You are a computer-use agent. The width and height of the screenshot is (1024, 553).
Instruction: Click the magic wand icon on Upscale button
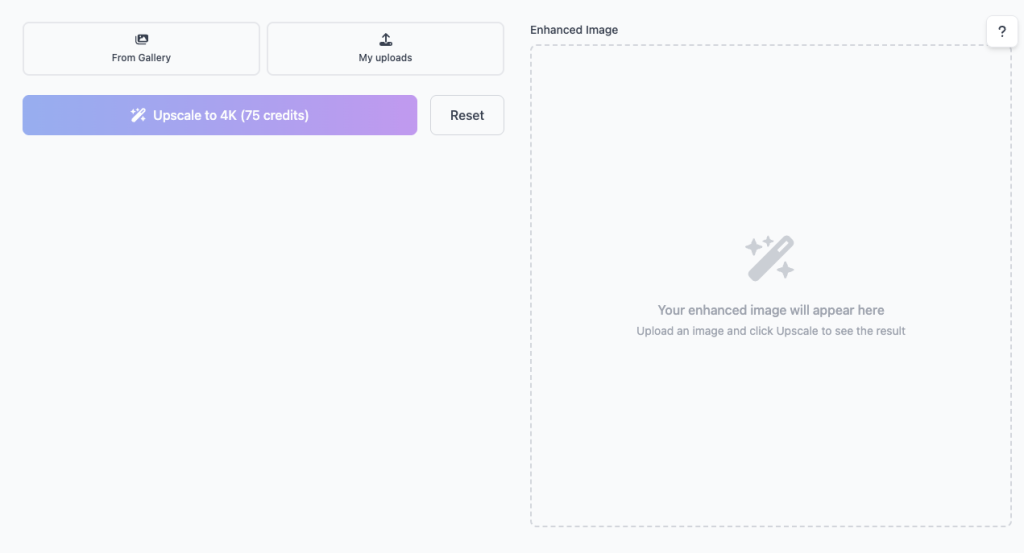(138, 115)
